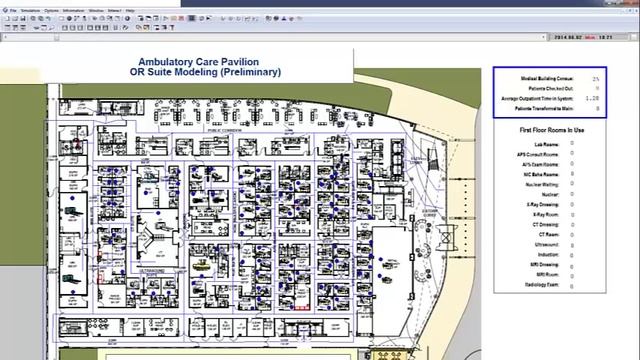Click the PUBLIC CORRIDOR label on floor plan
This screenshot has width=640, height=360.
[224, 131]
